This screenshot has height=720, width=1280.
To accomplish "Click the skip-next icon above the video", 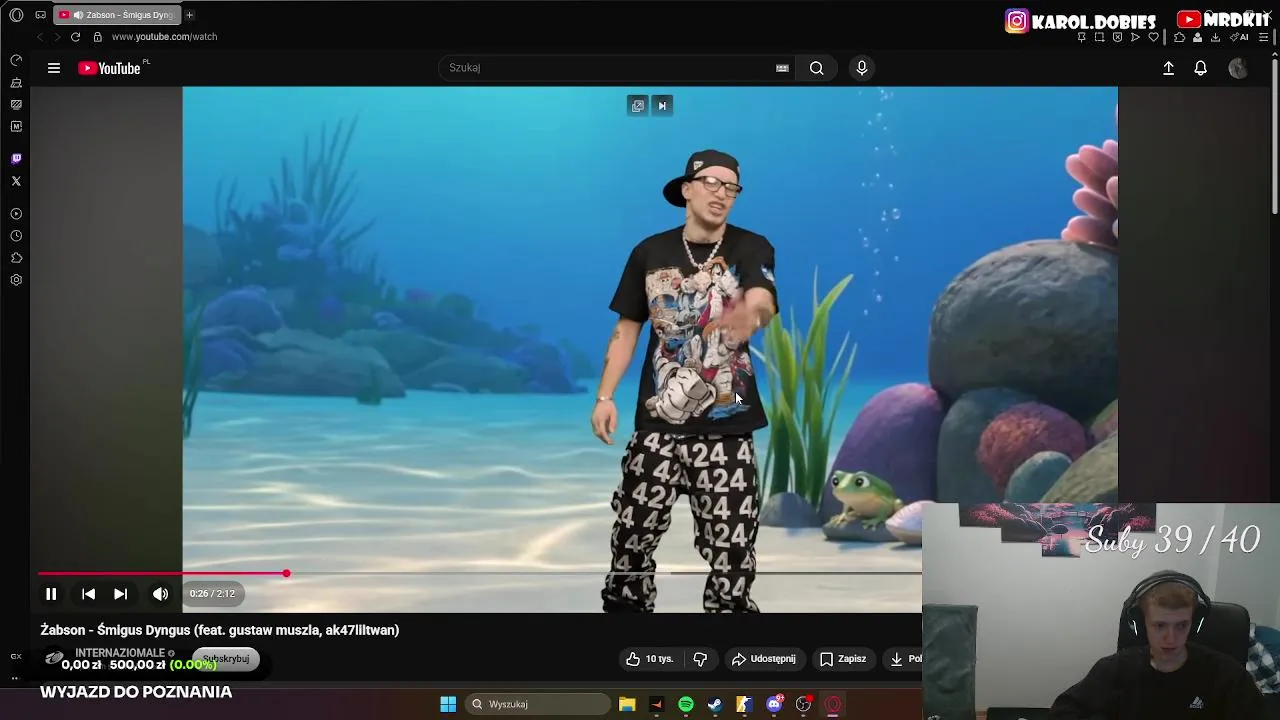I will point(662,106).
